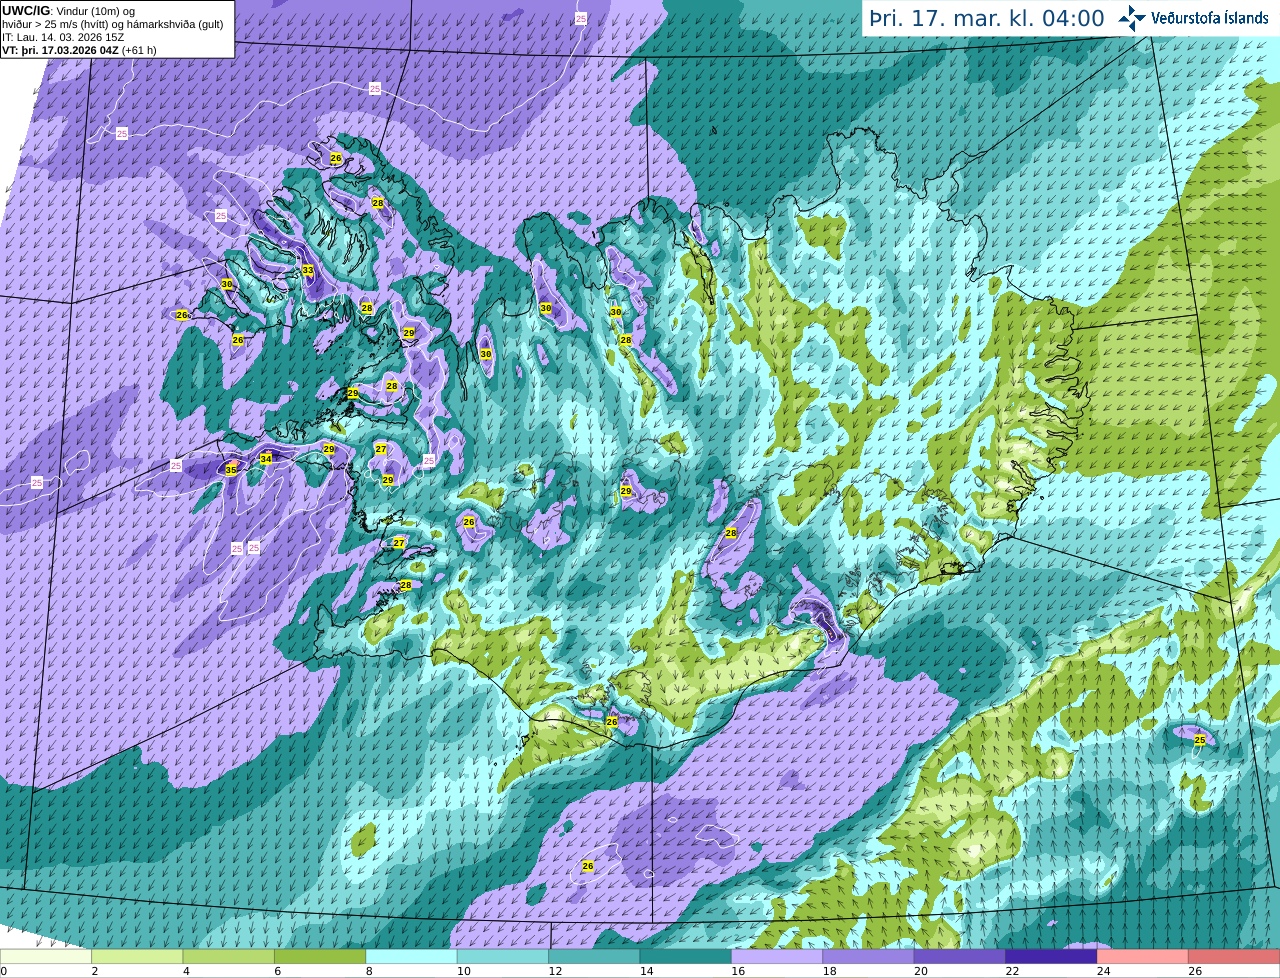Click the legend scale number 10
This screenshot has height=978, width=1280.
click(x=463, y=971)
